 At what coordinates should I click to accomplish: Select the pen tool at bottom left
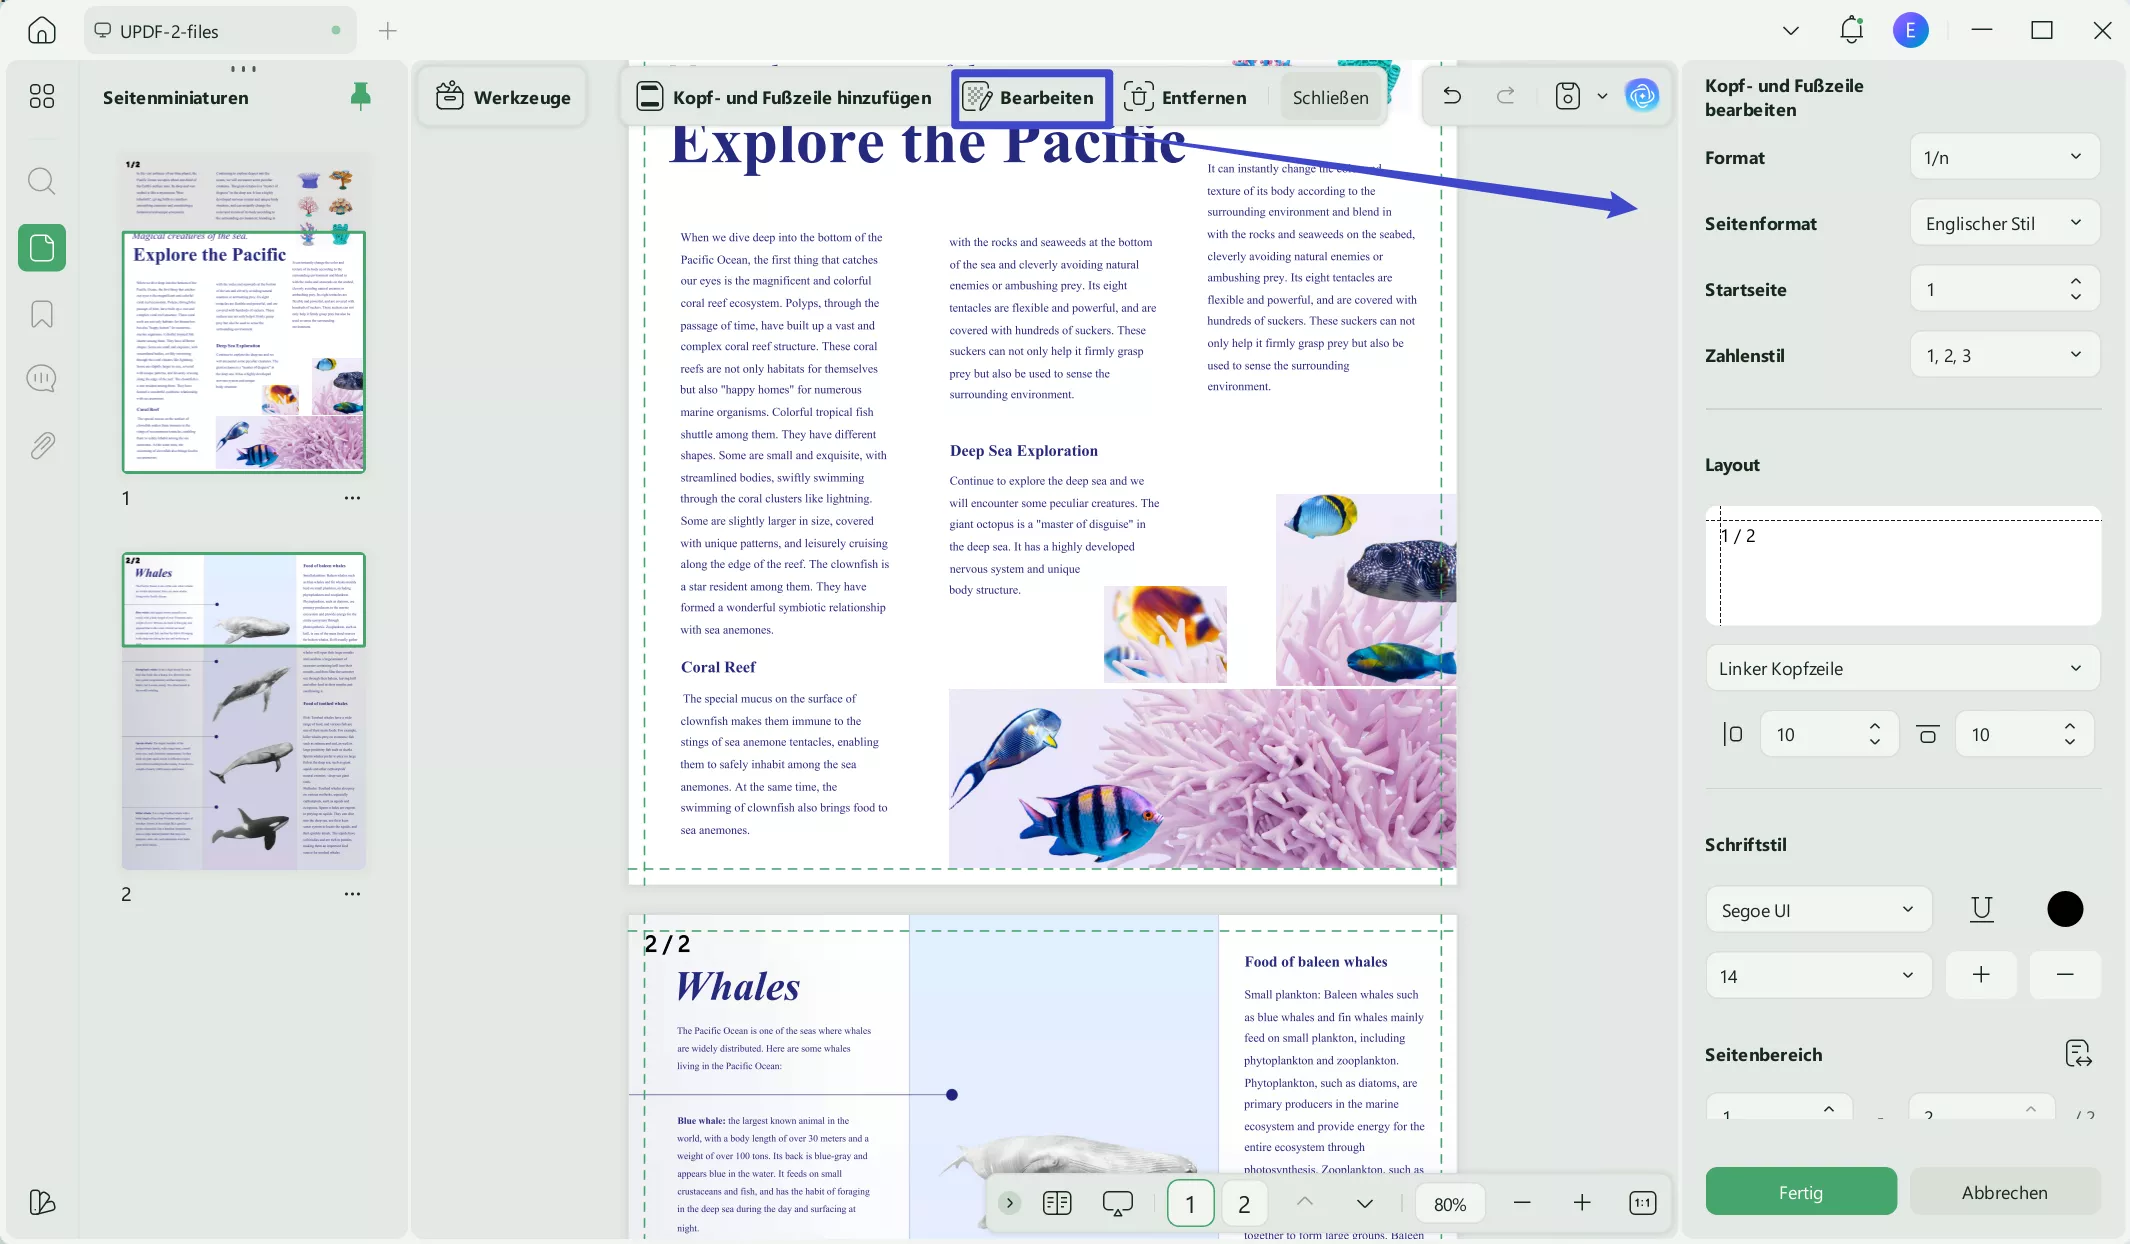click(42, 1203)
